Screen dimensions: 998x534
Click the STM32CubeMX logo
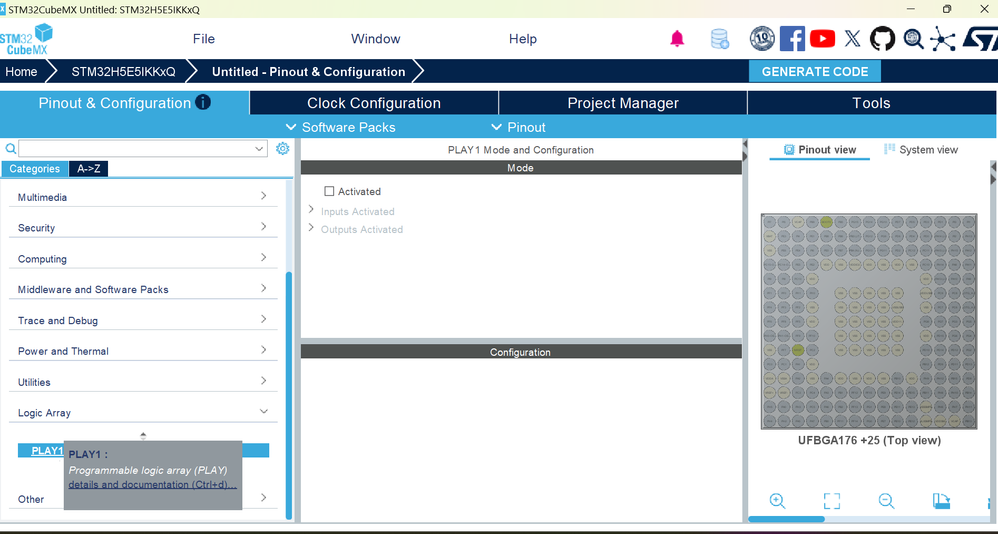coord(27,39)
